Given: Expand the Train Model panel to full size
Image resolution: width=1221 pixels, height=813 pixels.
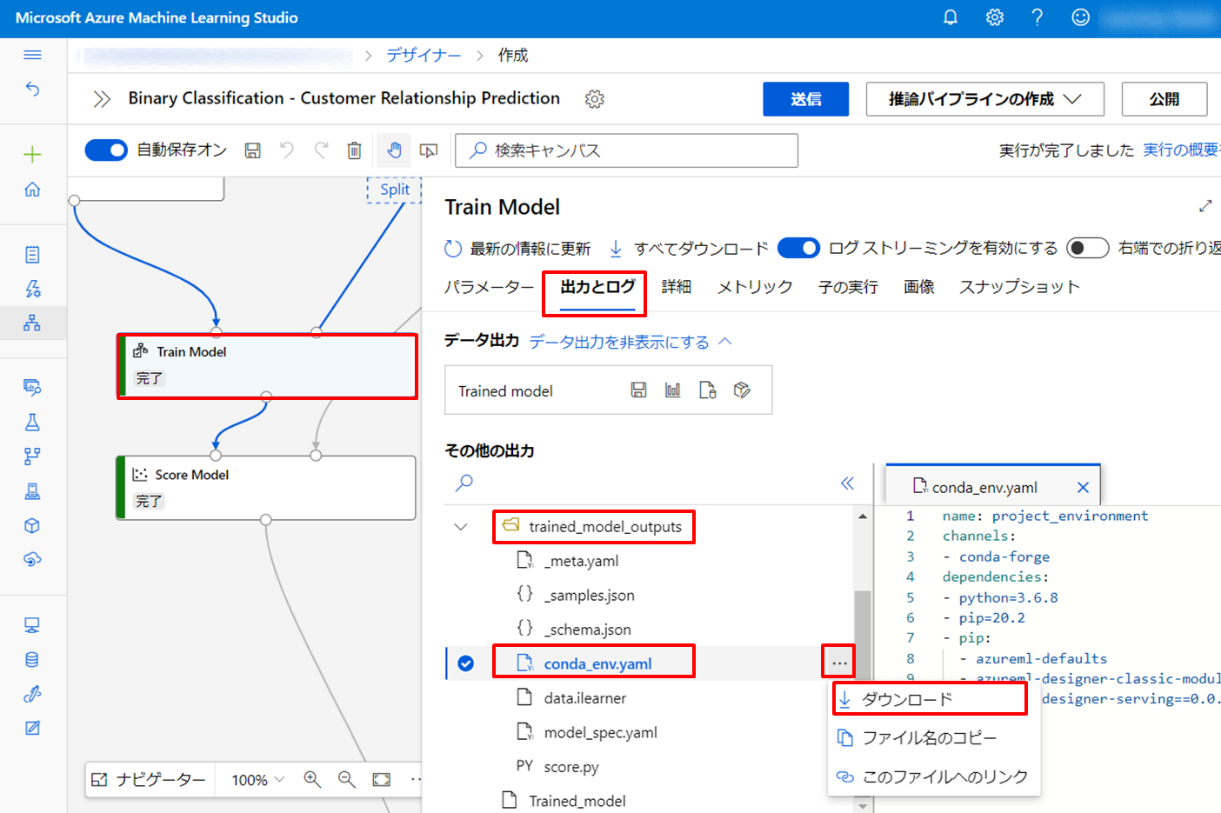Looking at the screenshot, I should [1204, 207].
